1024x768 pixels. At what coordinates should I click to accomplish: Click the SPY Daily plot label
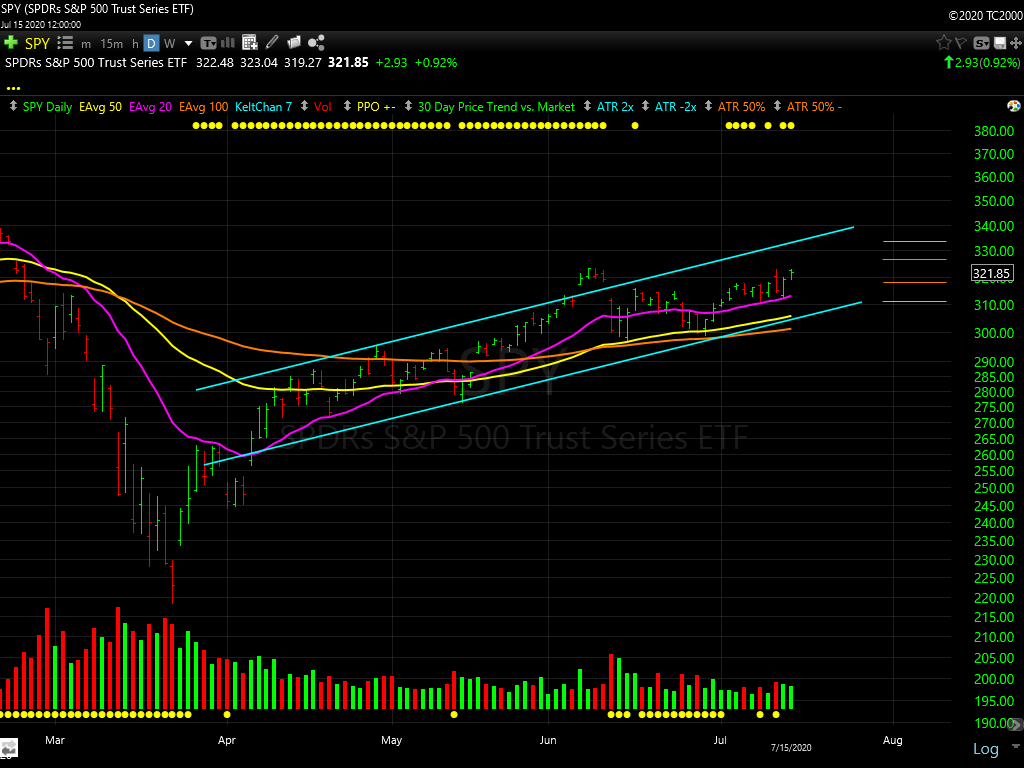pos(47,106)
